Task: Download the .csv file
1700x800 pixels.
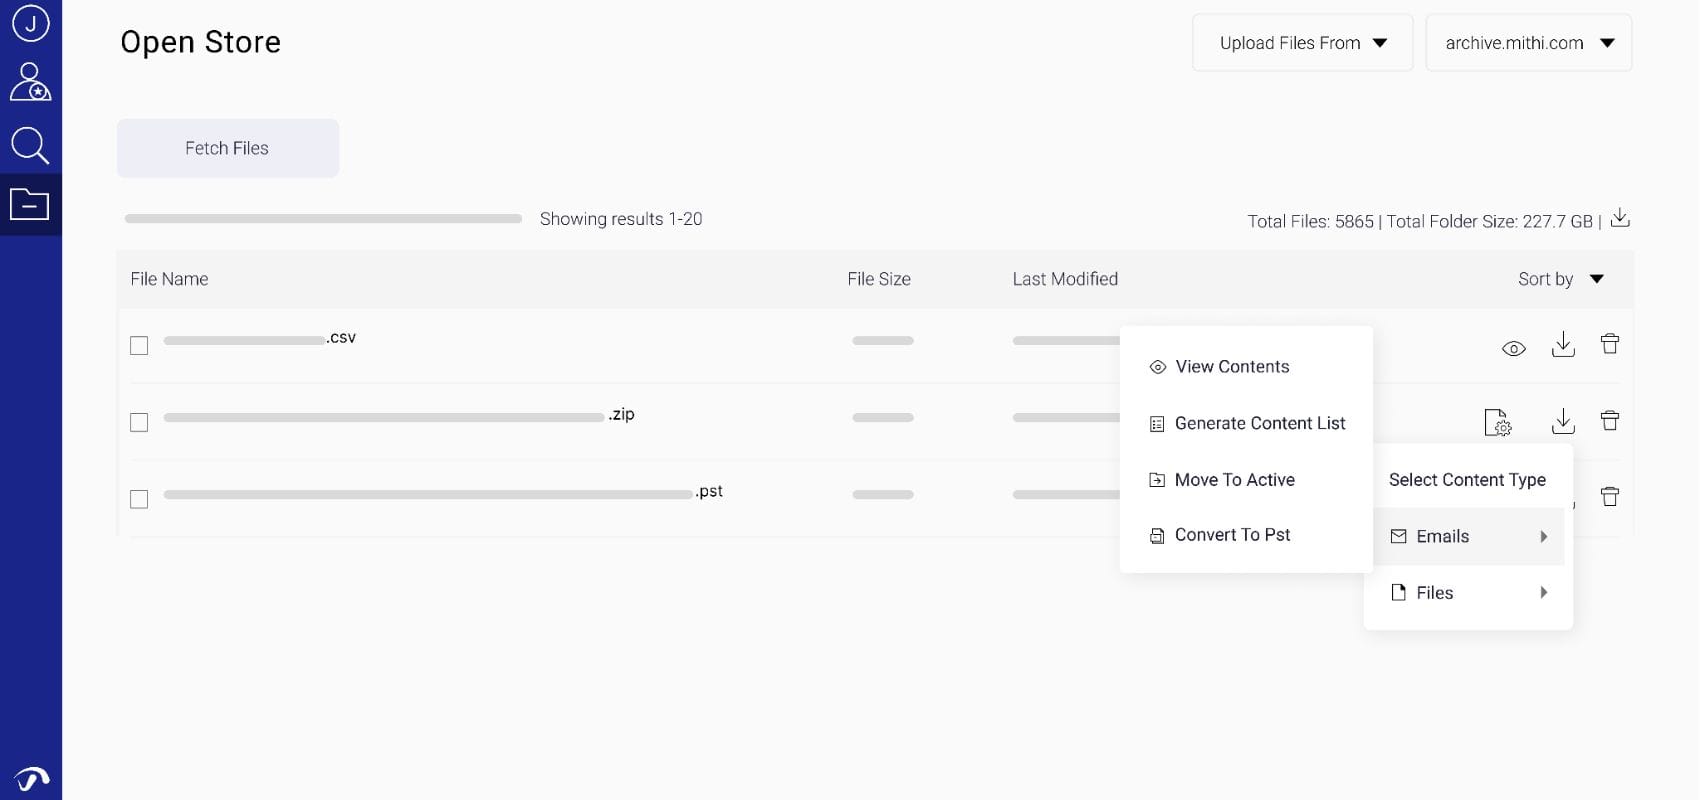Action: [1562, 345]
